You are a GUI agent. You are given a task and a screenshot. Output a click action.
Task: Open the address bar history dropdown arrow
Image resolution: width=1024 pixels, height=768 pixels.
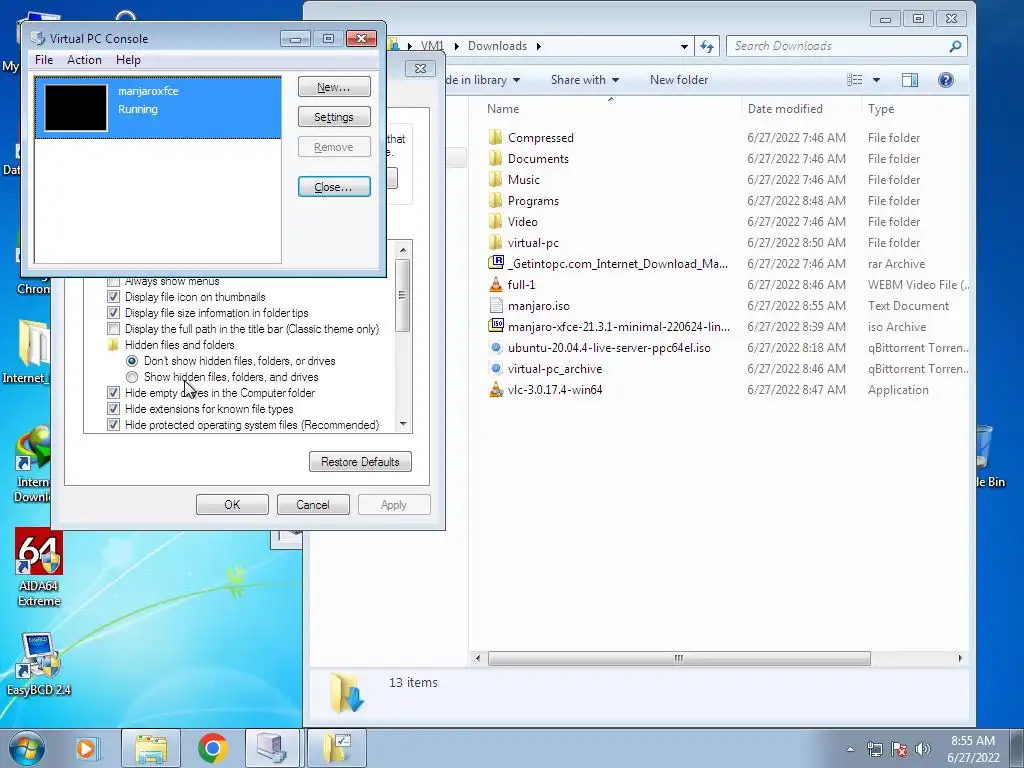(684, 46)
